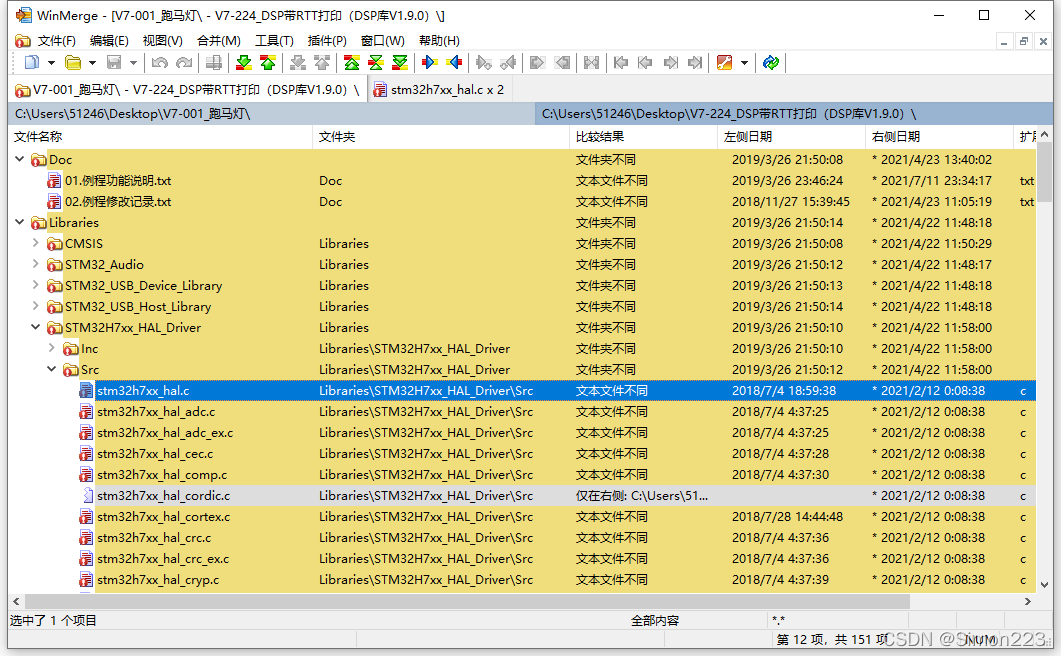Screen dimensions: 1061x656
Task: Click the horizontal scrollbar left arrow
Action: (x=17, y=601)
